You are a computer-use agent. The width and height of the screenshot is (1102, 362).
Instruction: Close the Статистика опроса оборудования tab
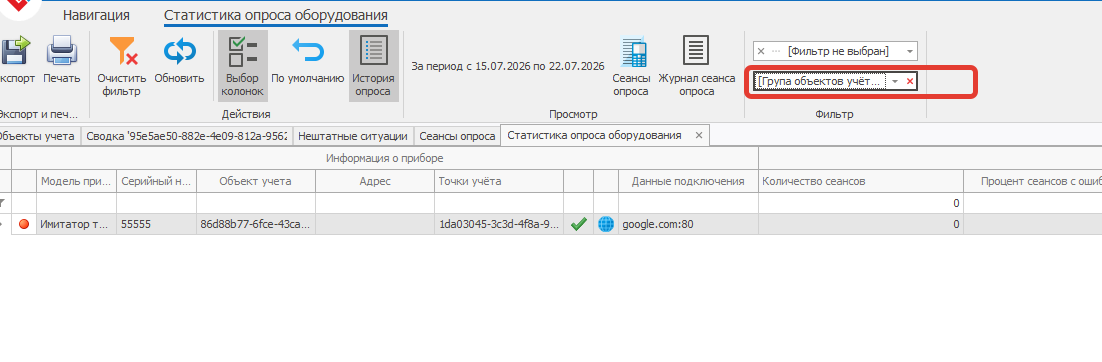(699, 135)
